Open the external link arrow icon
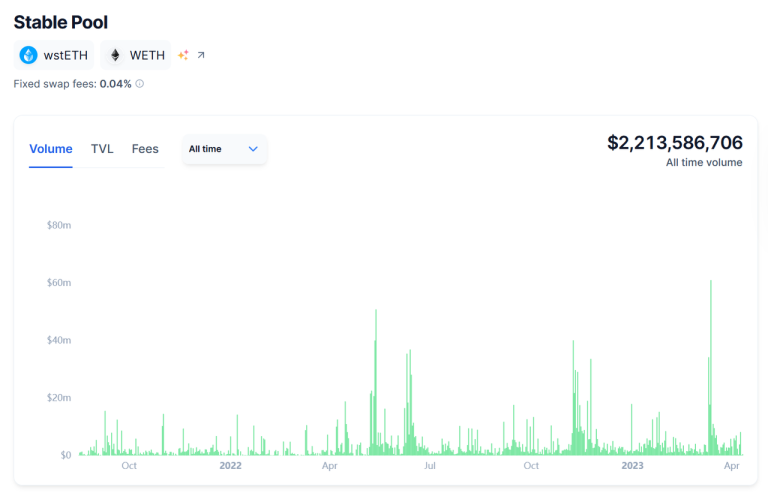 [x=201, y=55]
